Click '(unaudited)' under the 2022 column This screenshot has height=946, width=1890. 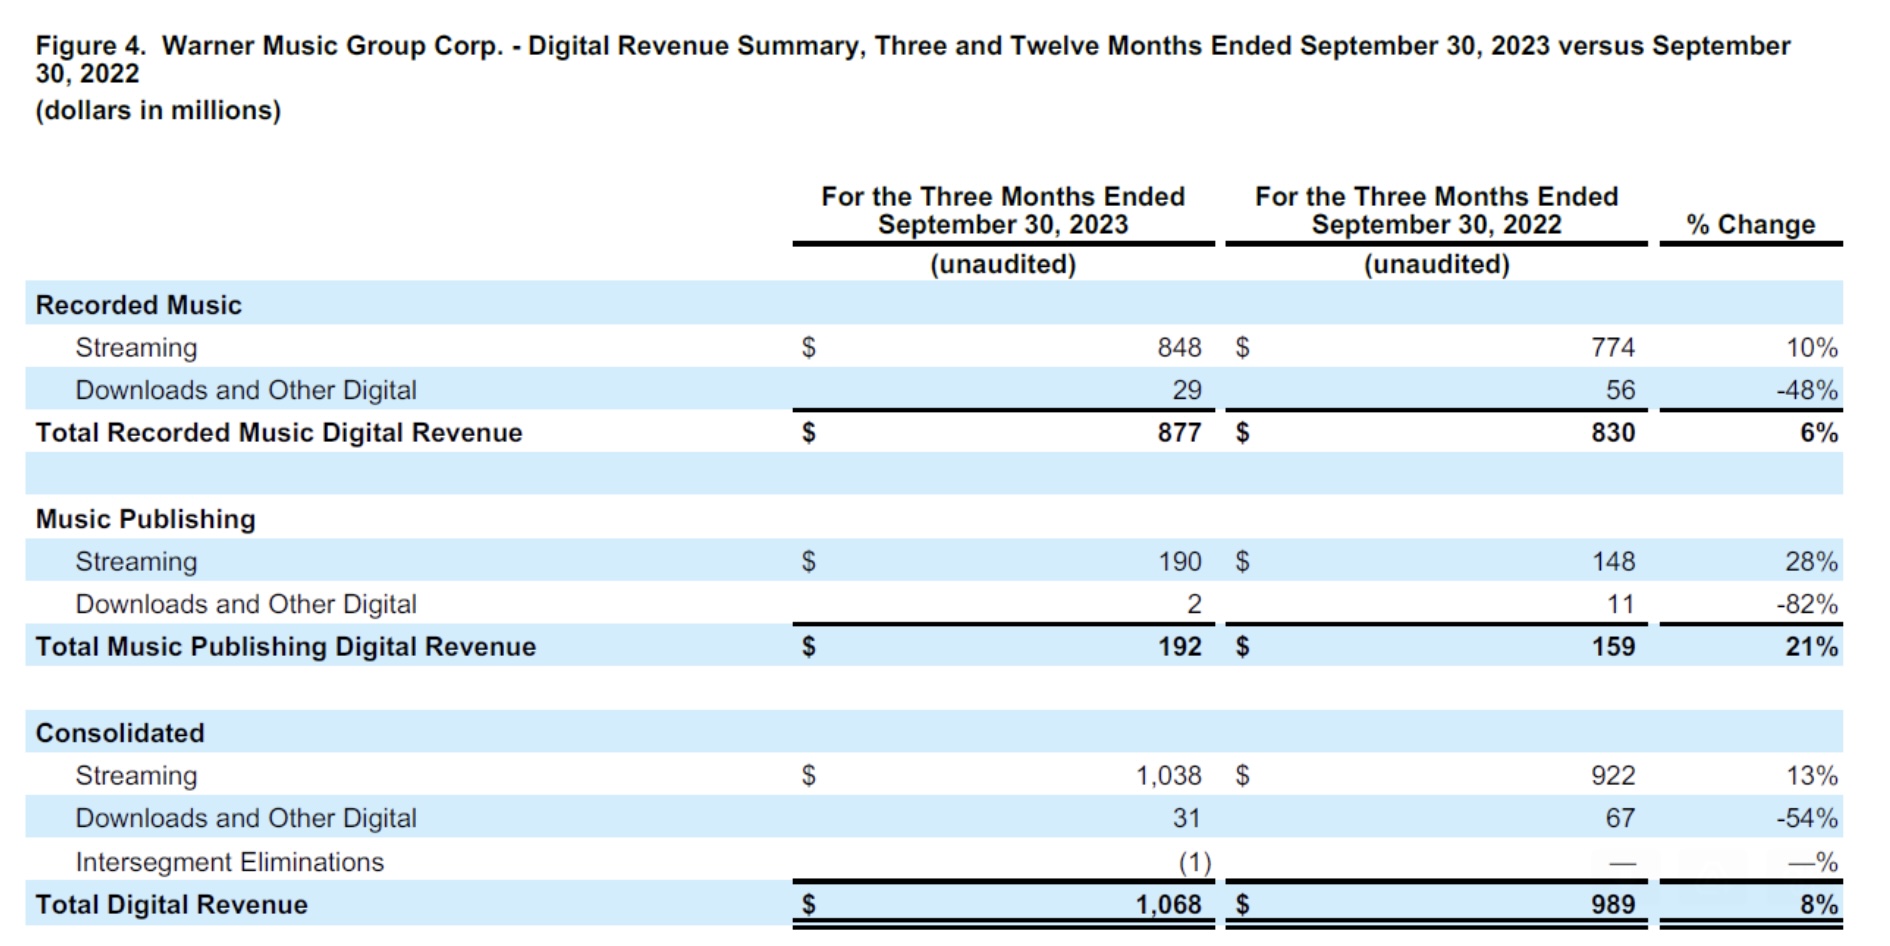click(x=1437, y=264)
